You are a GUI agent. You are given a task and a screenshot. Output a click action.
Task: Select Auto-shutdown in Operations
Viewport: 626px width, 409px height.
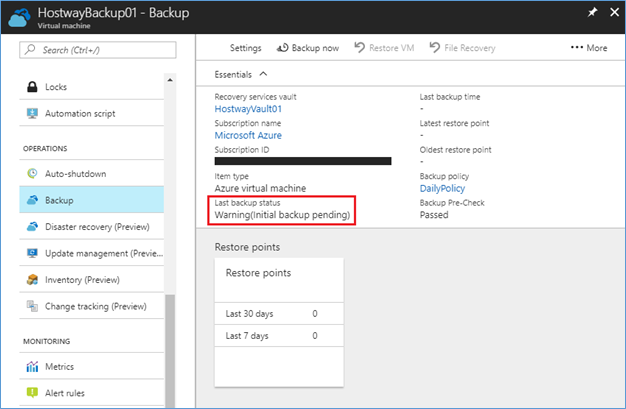(92, 173)
